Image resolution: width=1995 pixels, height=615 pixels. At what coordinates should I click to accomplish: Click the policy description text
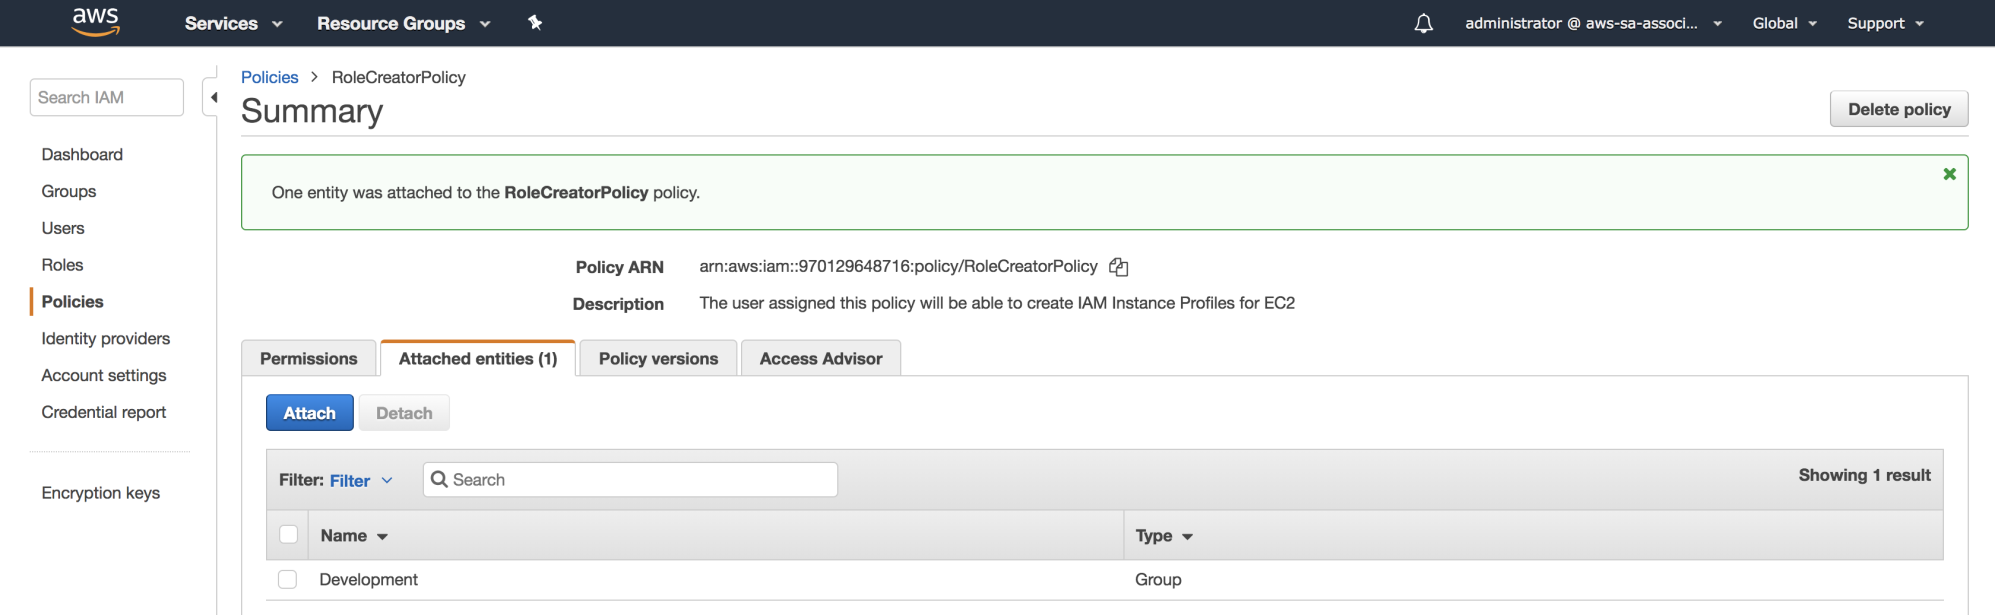(997, 303)
